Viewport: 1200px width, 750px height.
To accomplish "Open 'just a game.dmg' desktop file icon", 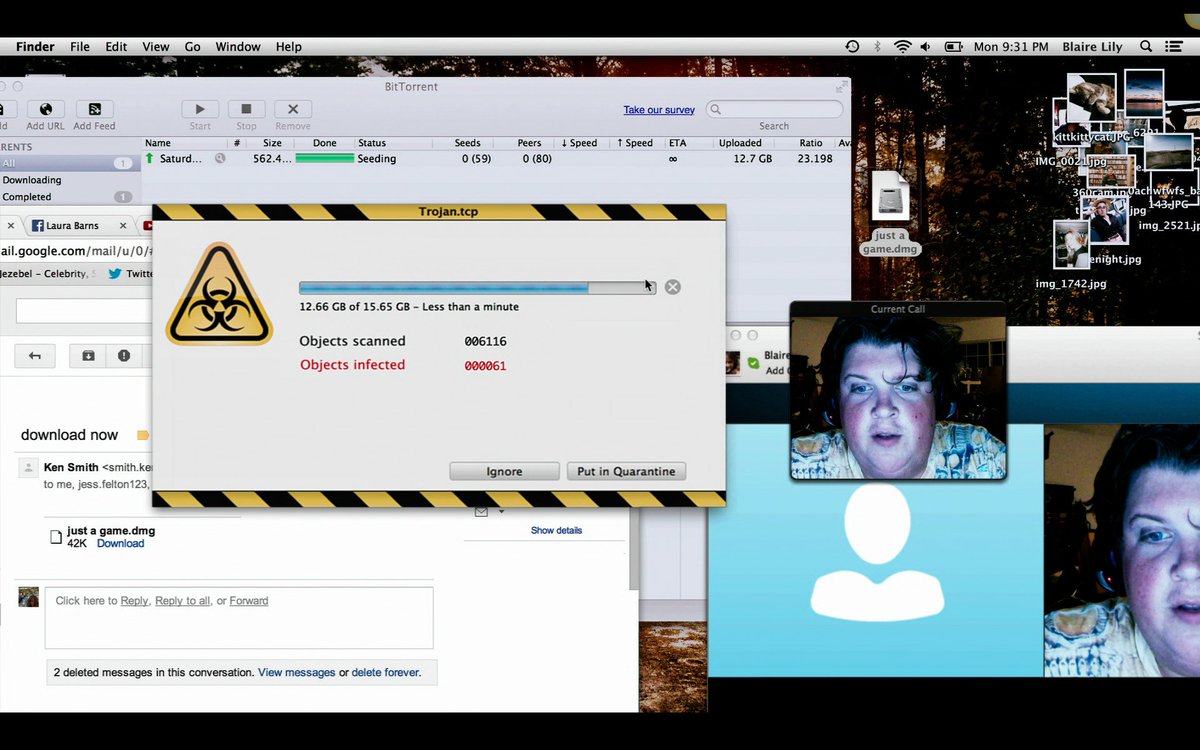I will coord(890,197).
